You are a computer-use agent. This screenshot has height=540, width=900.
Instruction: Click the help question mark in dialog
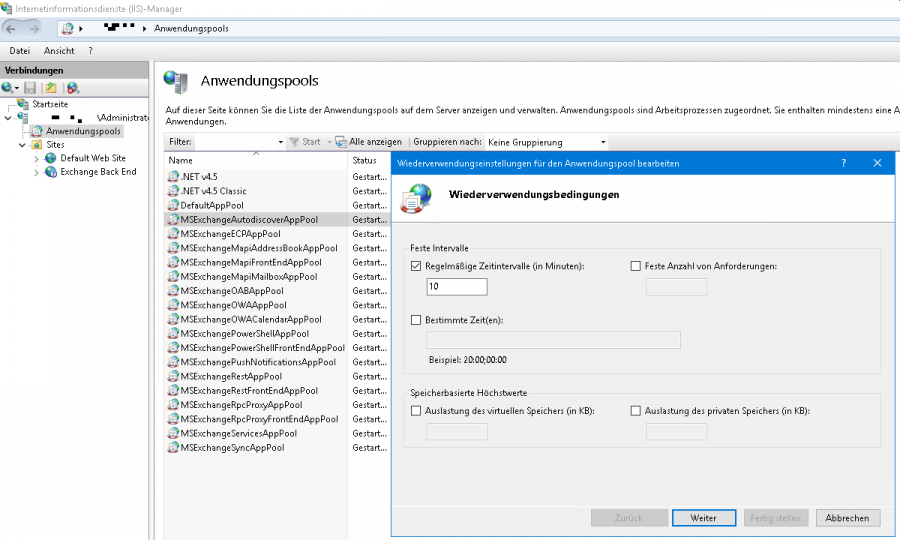[x=843, y=162]
